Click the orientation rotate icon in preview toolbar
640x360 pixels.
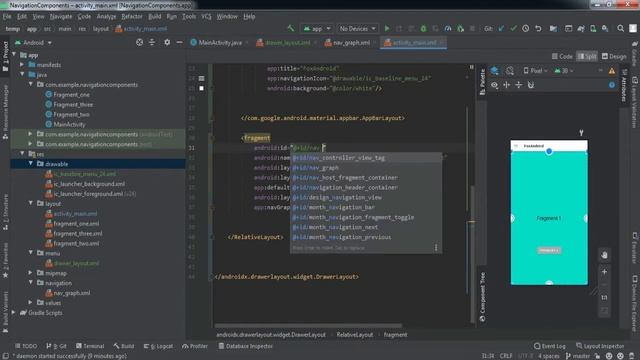tap(510, 71)
